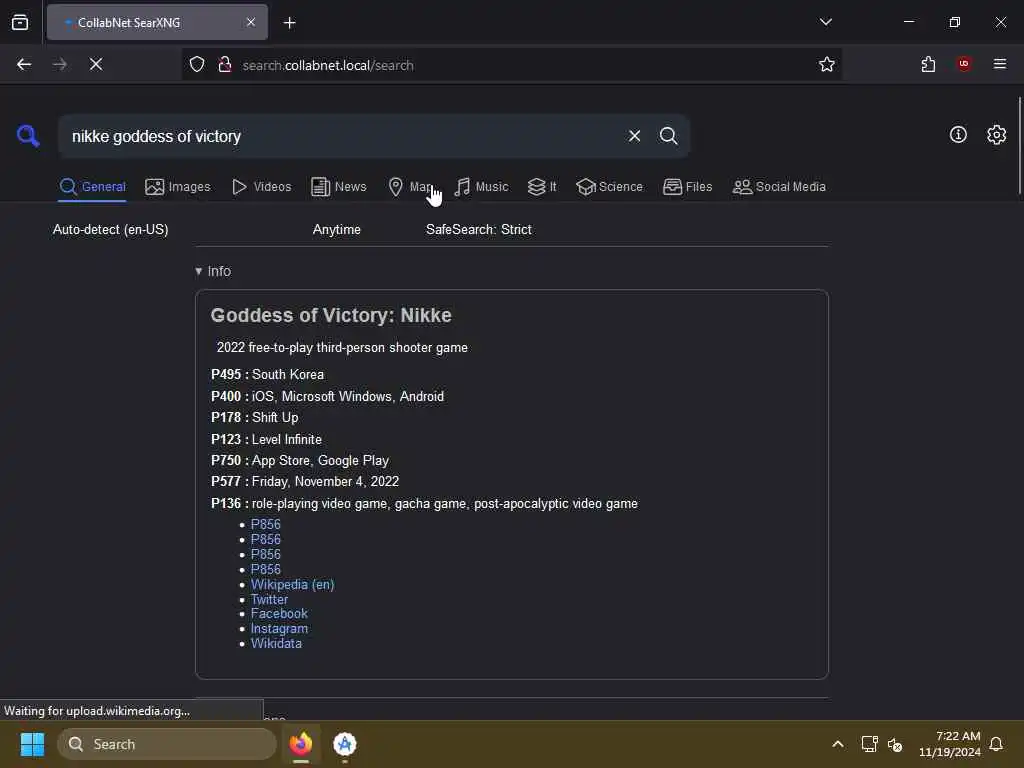Open Firefox application hamburger menu
The height and width of the screenshot is (768, 1024).
pos(1000,64)
